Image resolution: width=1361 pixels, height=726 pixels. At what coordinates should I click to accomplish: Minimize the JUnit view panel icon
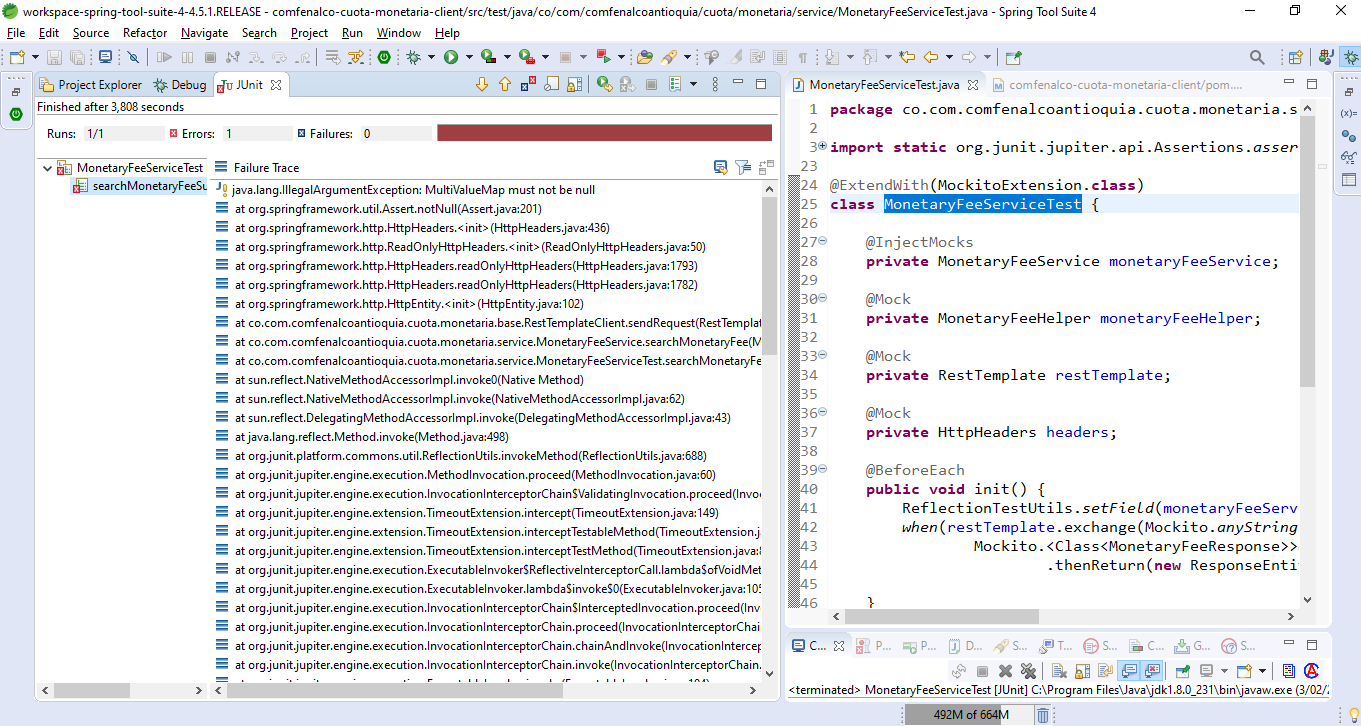[x=738, y=84]
